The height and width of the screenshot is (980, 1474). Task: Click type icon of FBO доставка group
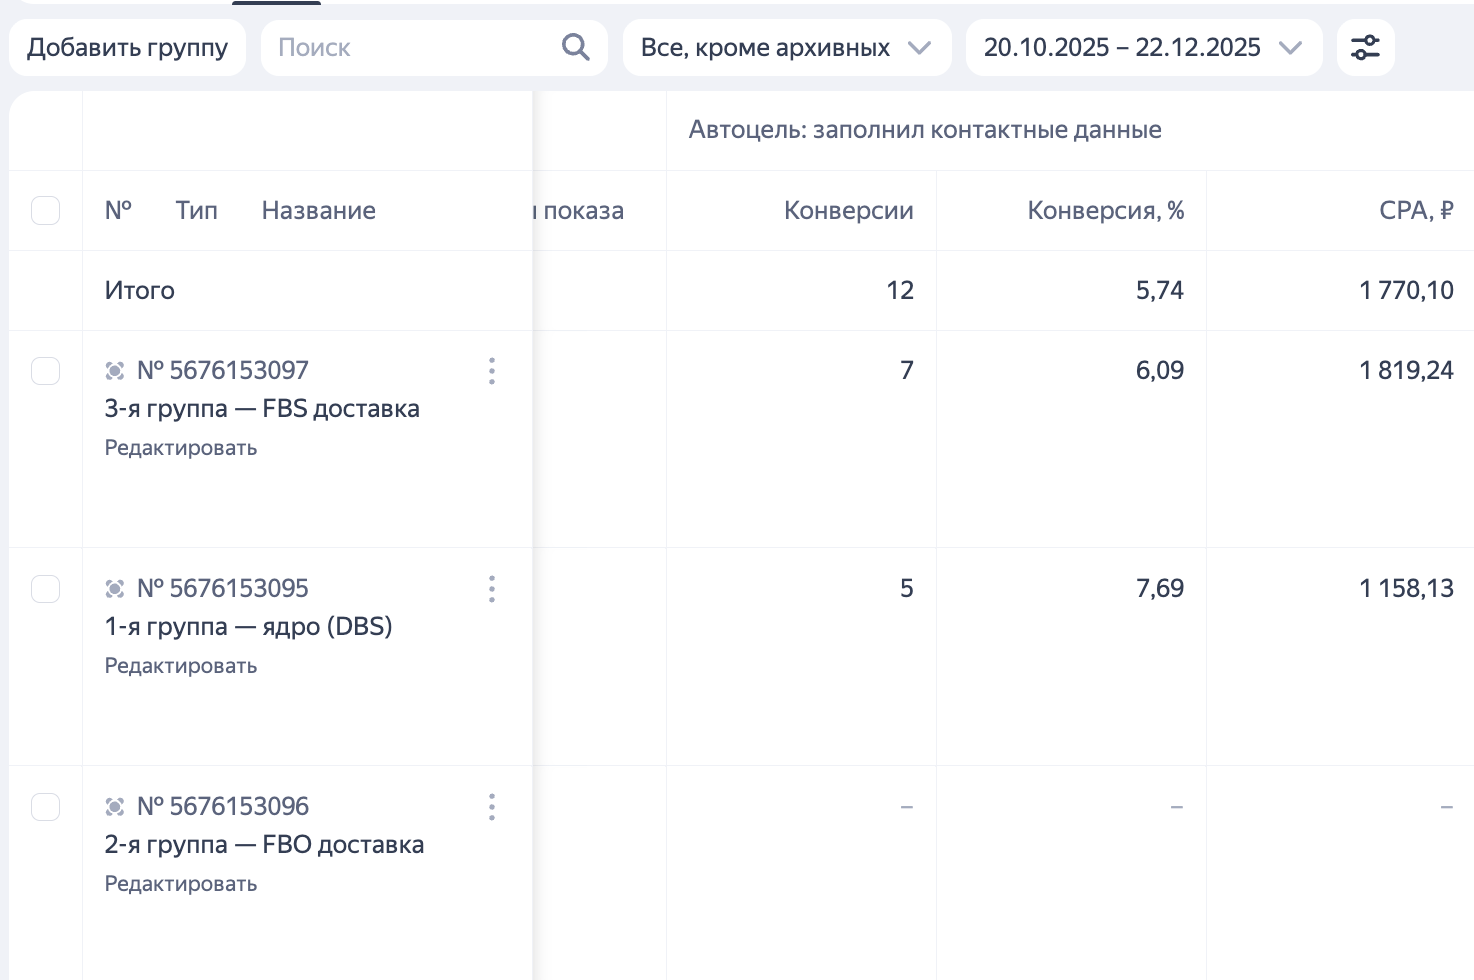click(x=115, y=807)
